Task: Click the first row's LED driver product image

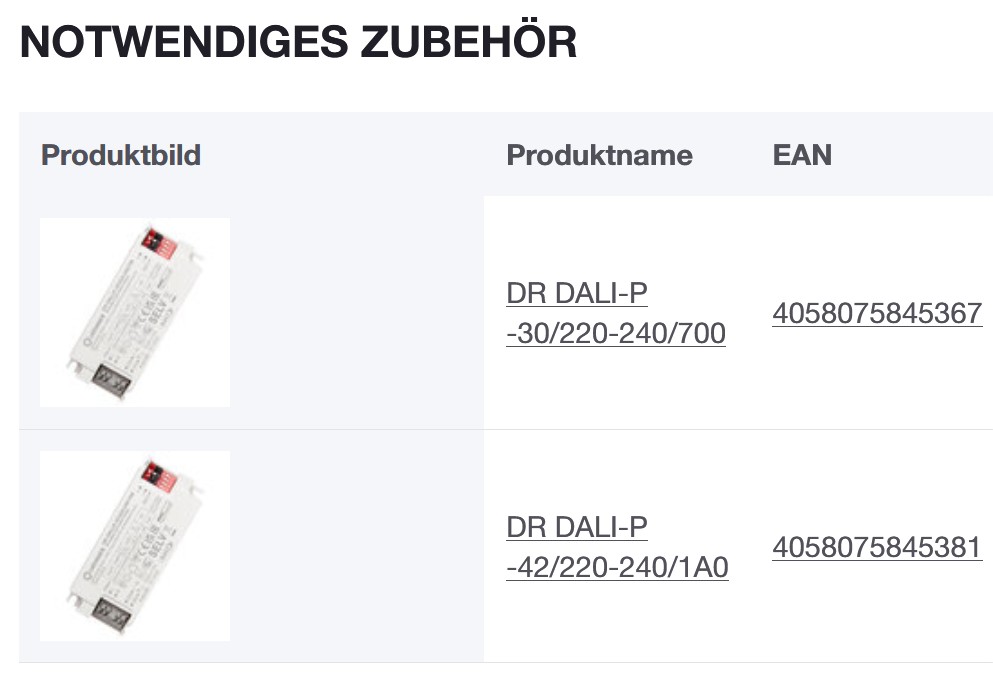Action: [x=135, y=312]
